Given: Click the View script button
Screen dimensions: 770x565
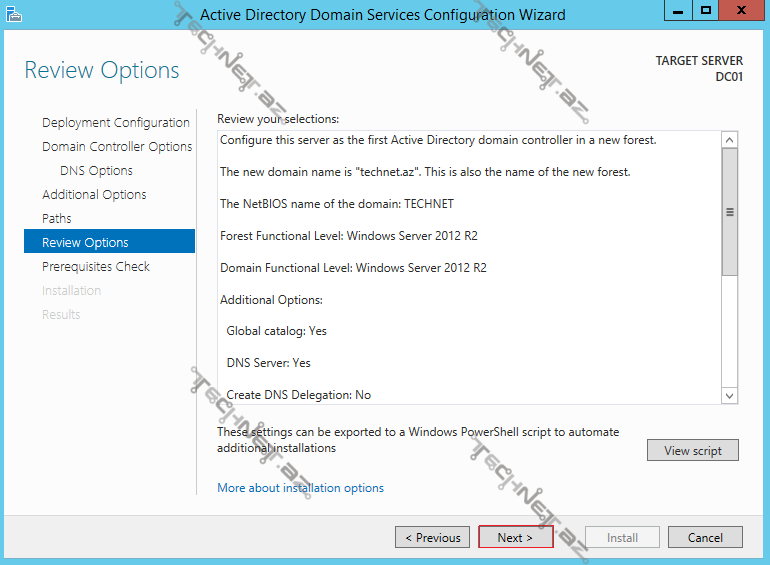Looking at the screenshot, I should pyautogui.click(x=692, y=451).
